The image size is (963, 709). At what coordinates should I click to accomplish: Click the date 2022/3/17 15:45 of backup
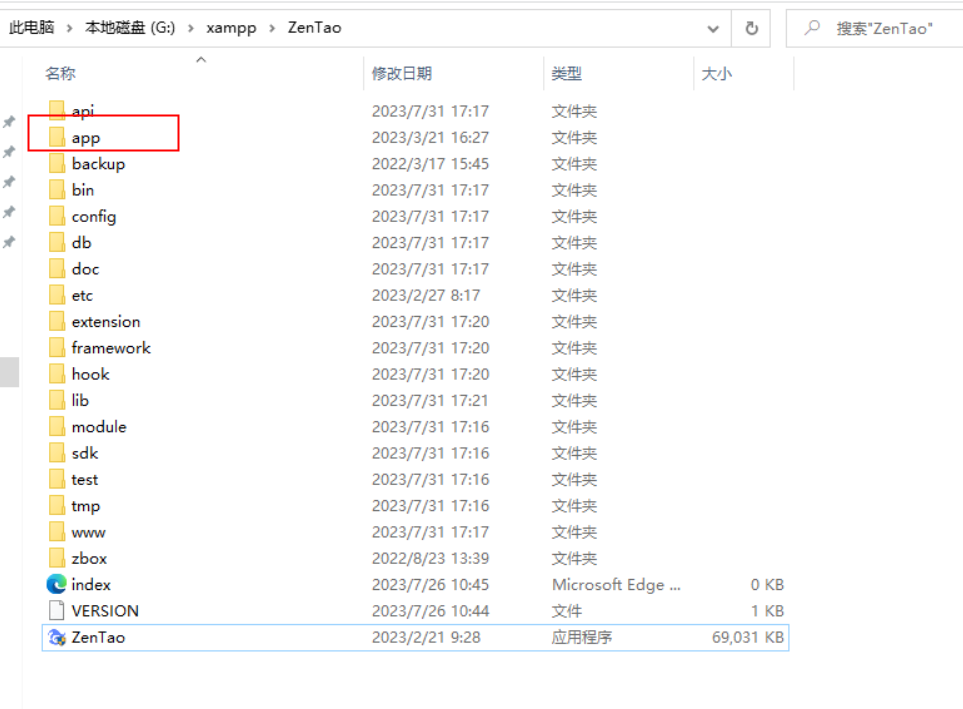point(430,164)
